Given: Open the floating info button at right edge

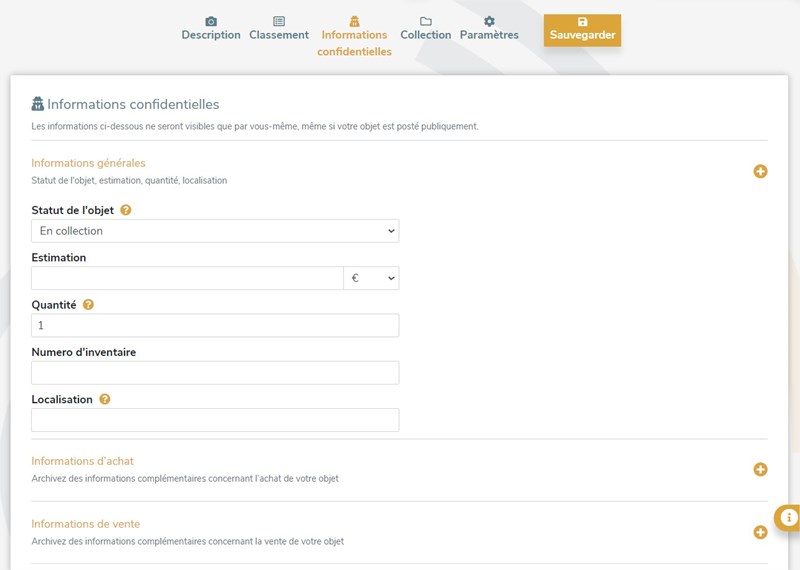Looking at the screenshot, I should click(x=788, y=517).
